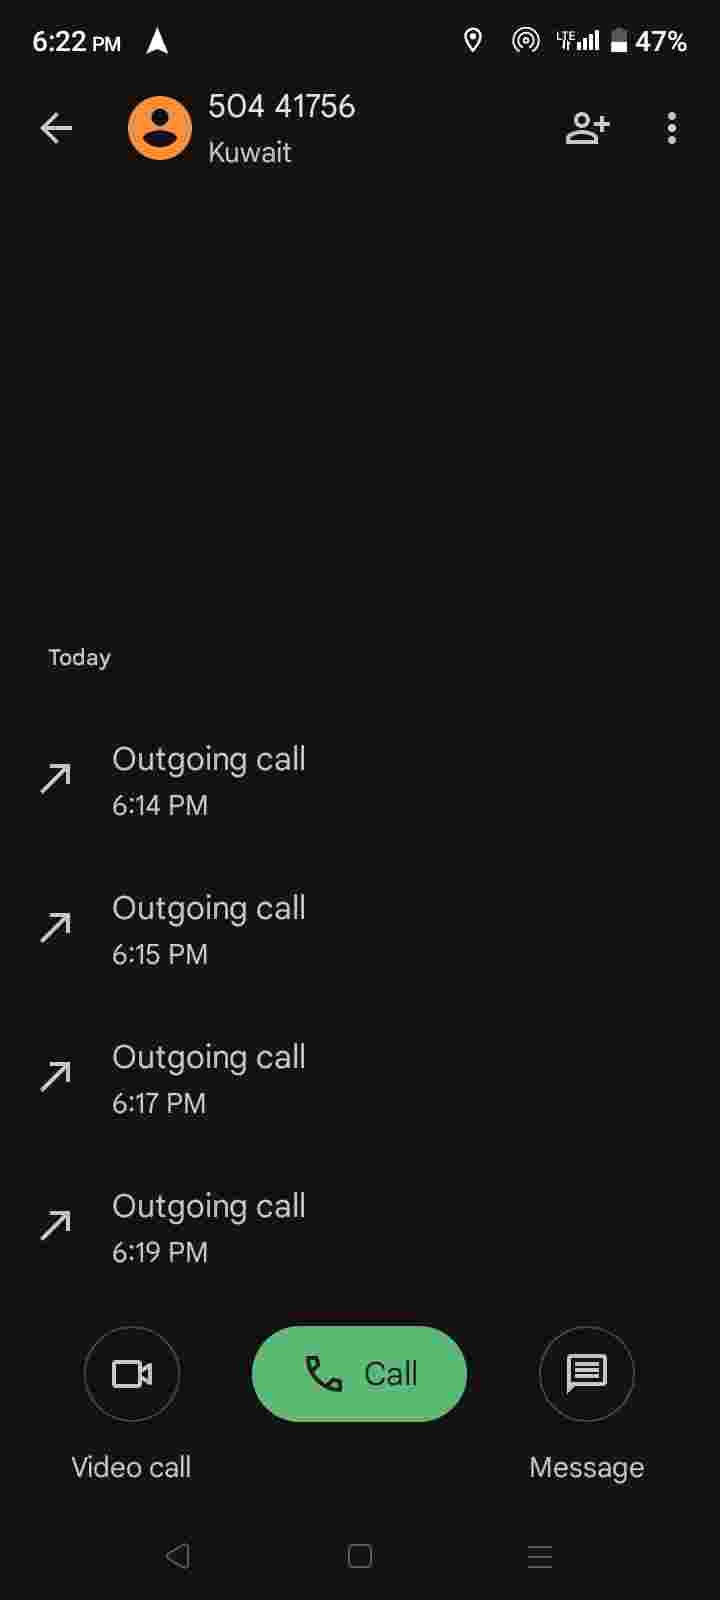720x1600 pixels.
Task: Tap outgoing arrow icon for 6:14 PM call
Action: coord(56,778)
